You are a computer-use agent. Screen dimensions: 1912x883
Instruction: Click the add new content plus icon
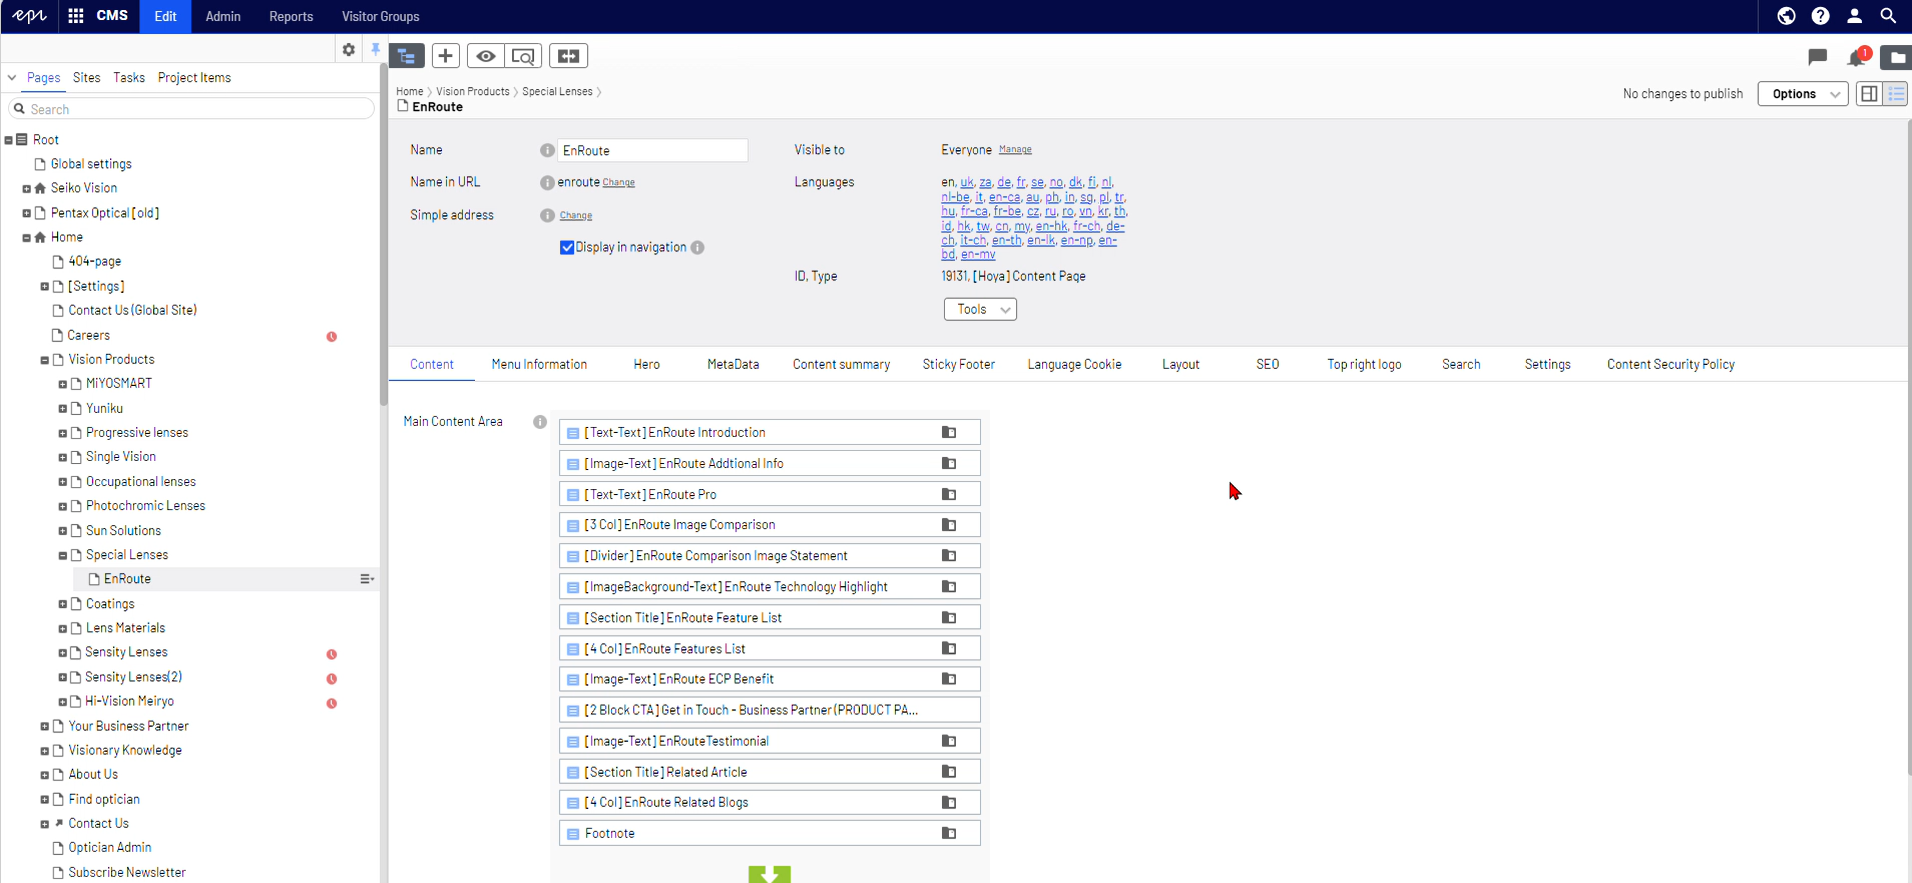(x=446, y=56)
